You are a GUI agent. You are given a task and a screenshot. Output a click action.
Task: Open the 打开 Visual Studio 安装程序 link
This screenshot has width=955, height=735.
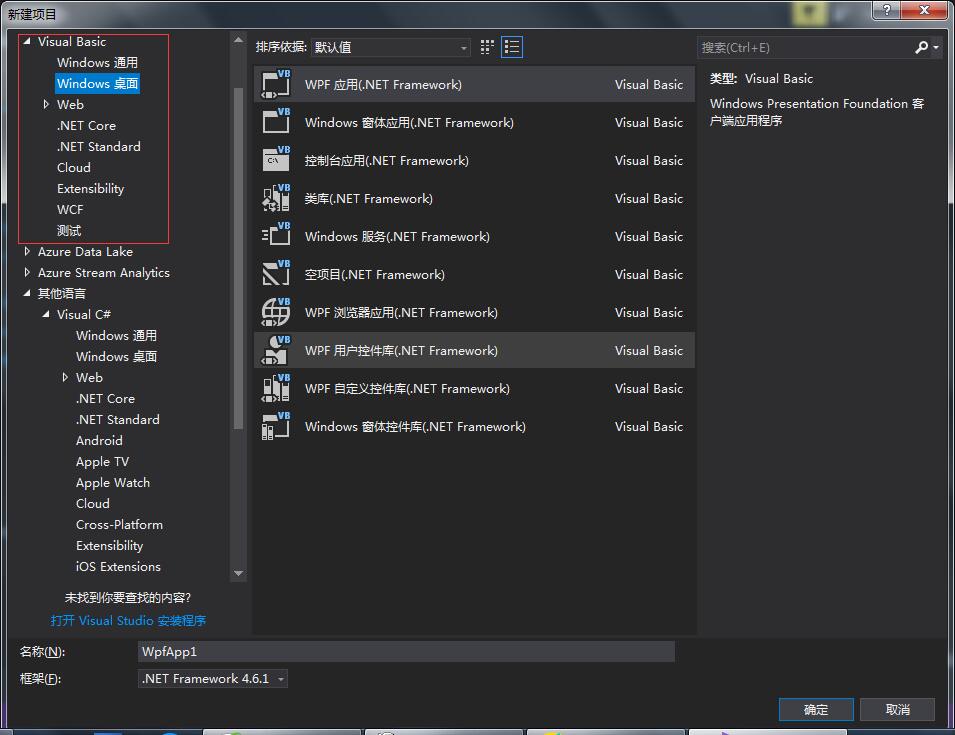point(128,621)
